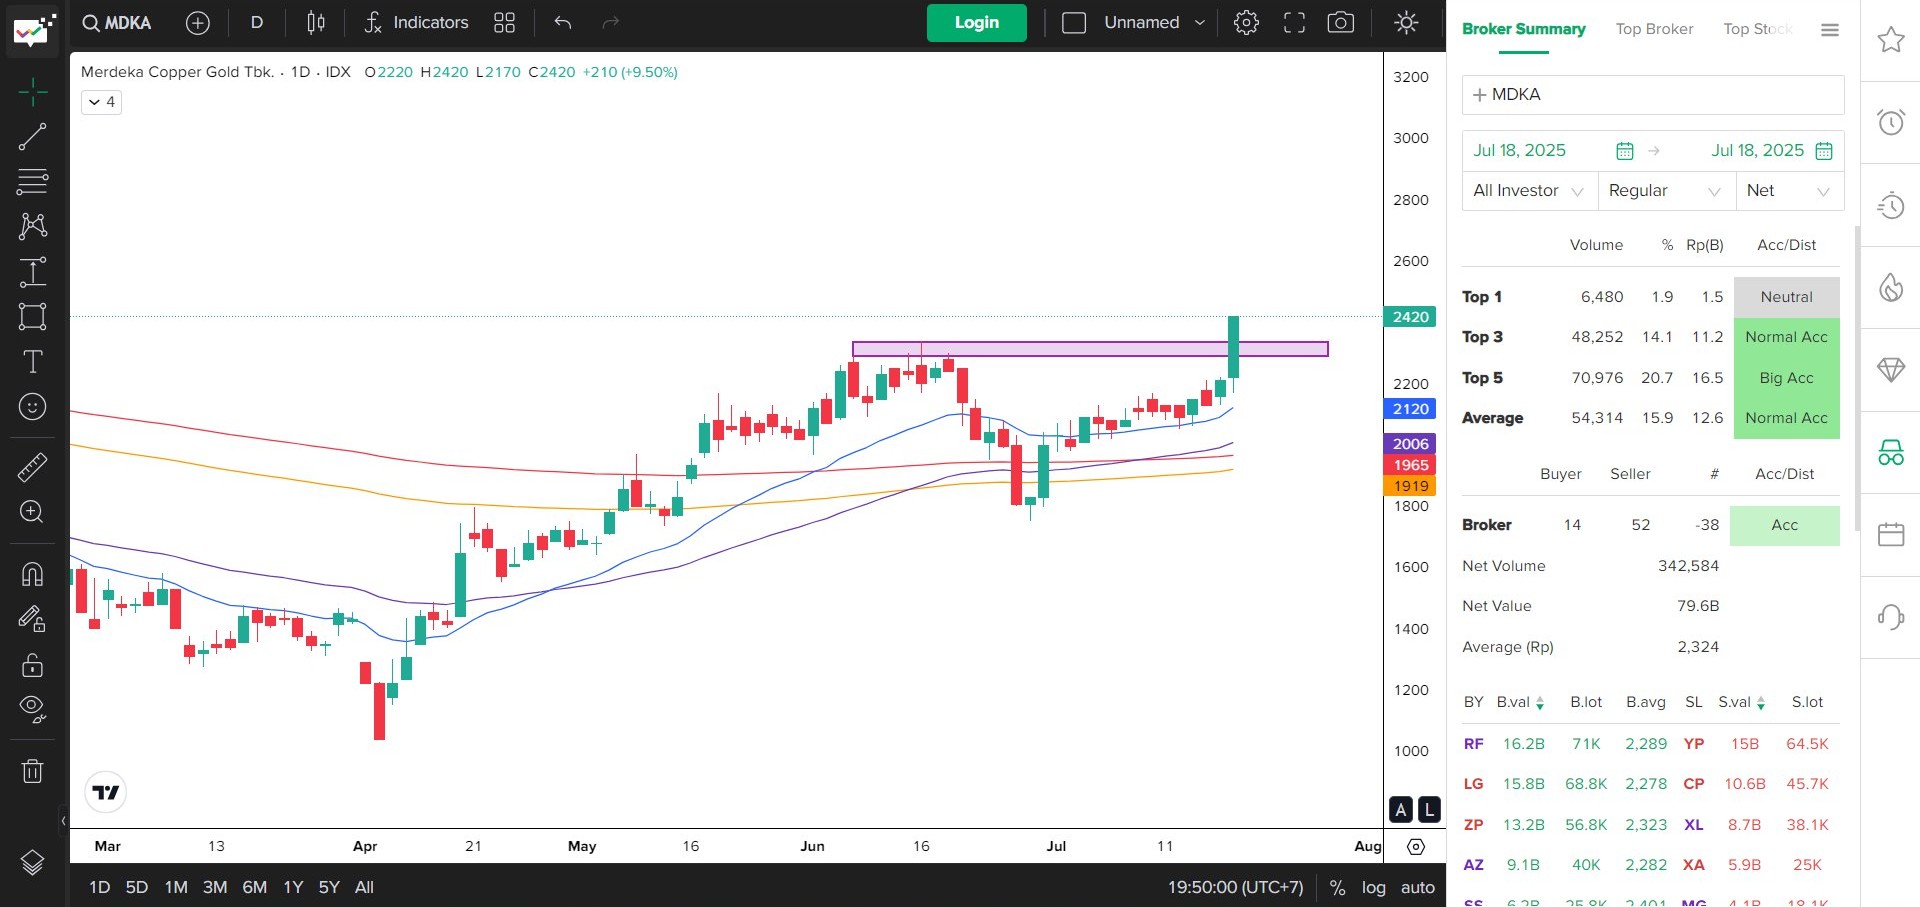
Task: Toggle auto scale mode
Action: click(1417, 887)
